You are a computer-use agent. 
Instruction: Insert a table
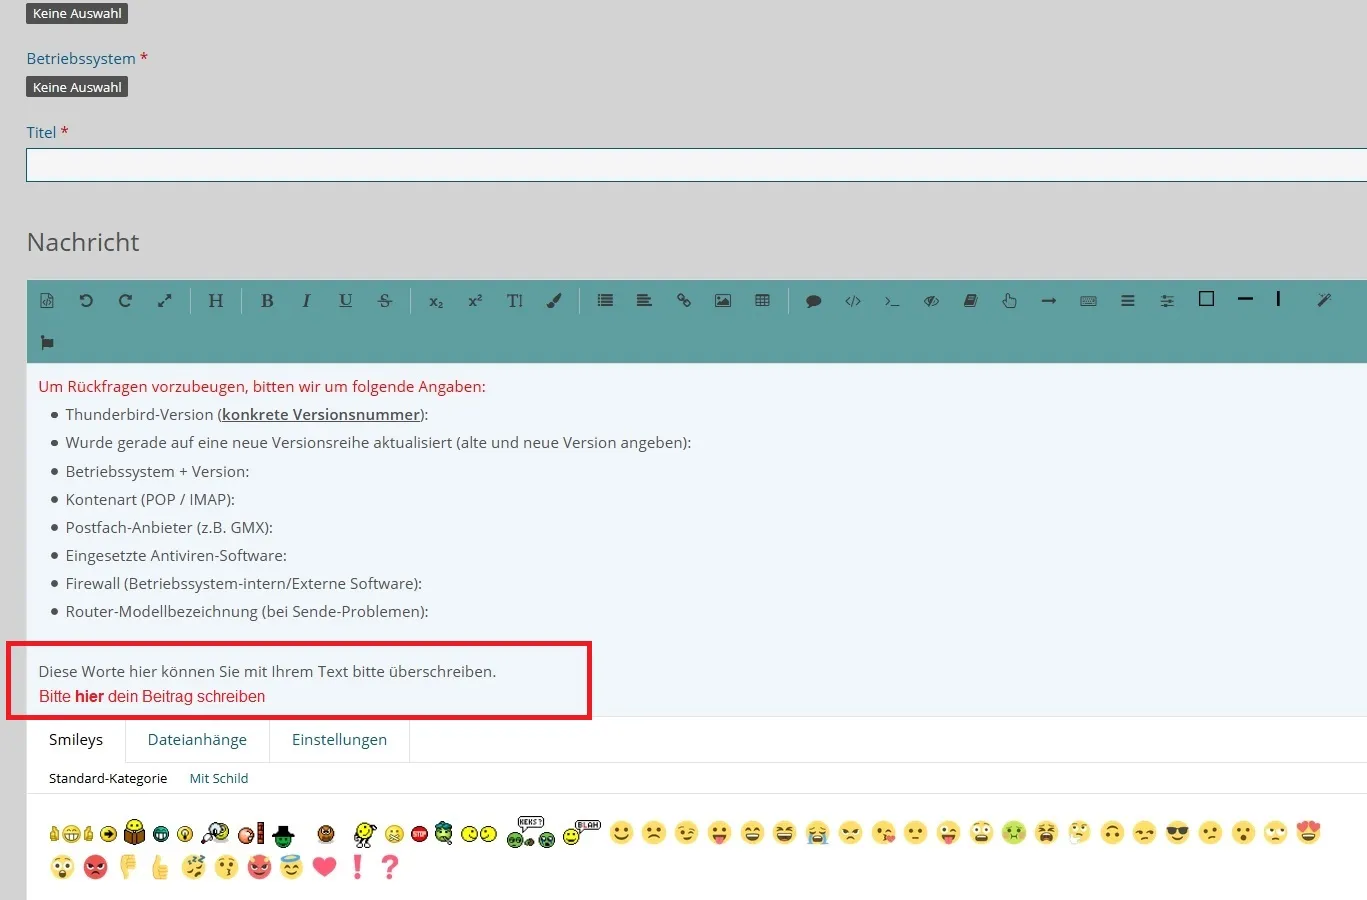(762, 300)
